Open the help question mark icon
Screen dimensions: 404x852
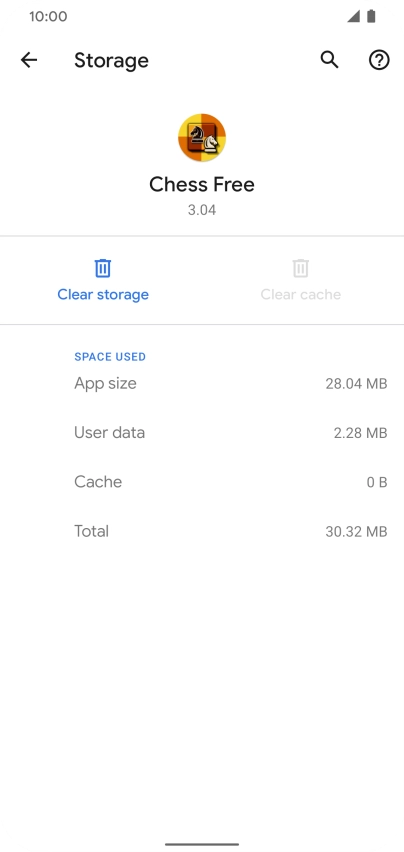(x=379, y=60)
